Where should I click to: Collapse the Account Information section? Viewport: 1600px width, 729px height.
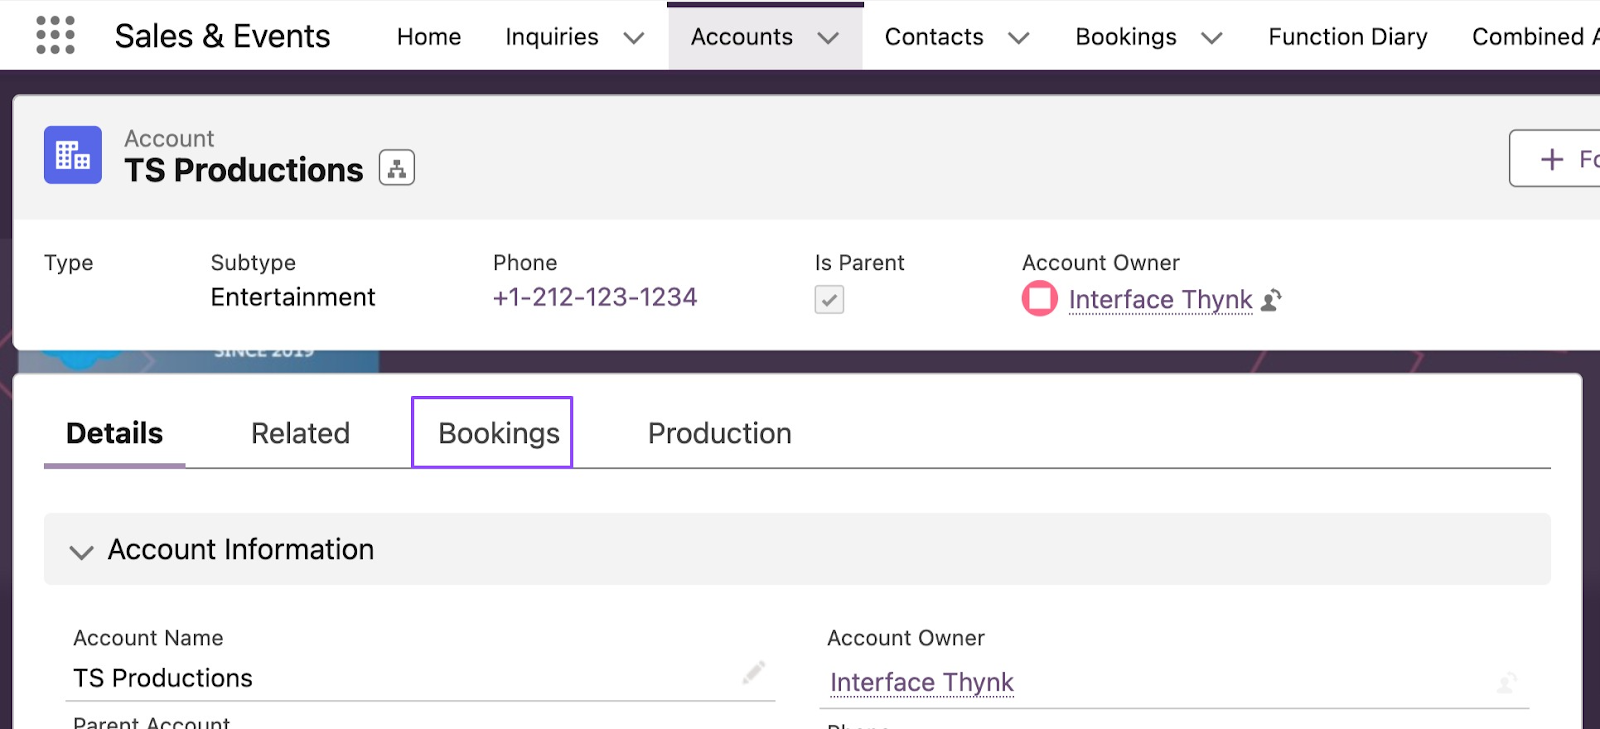click(x=81, y=551)
